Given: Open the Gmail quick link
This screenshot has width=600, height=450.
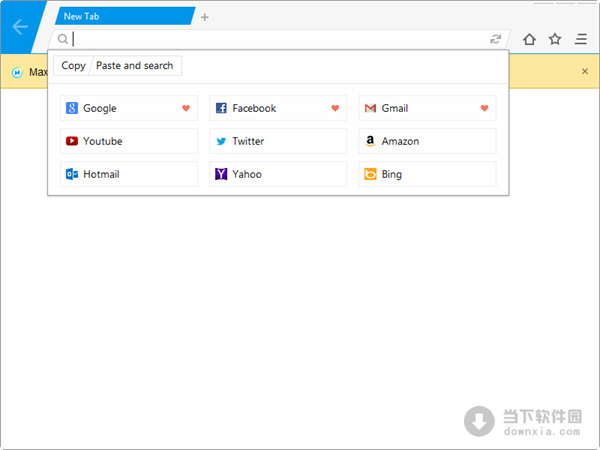Looking at the screenshot, I should coord(427,108).
